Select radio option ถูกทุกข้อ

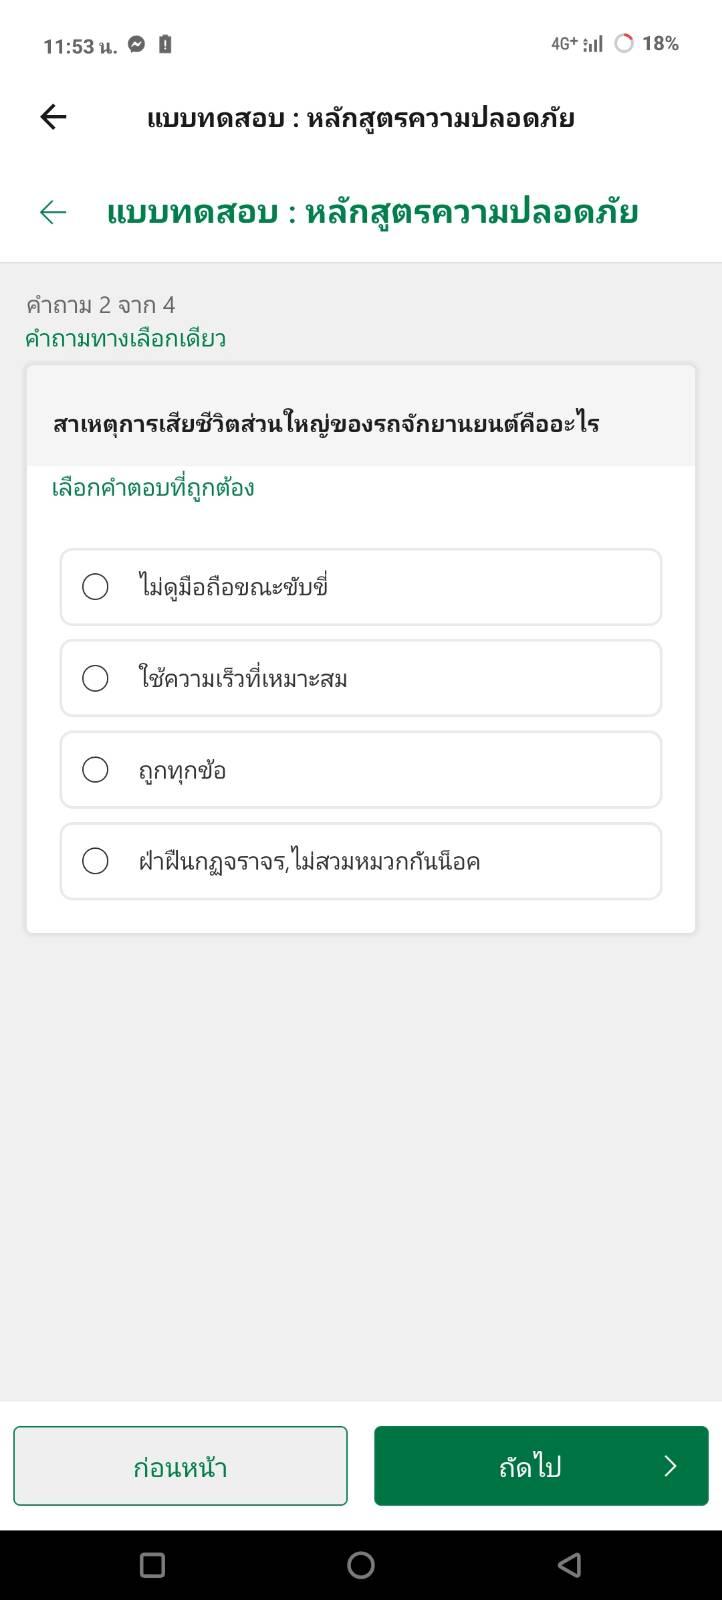click(x=361, y=770)
